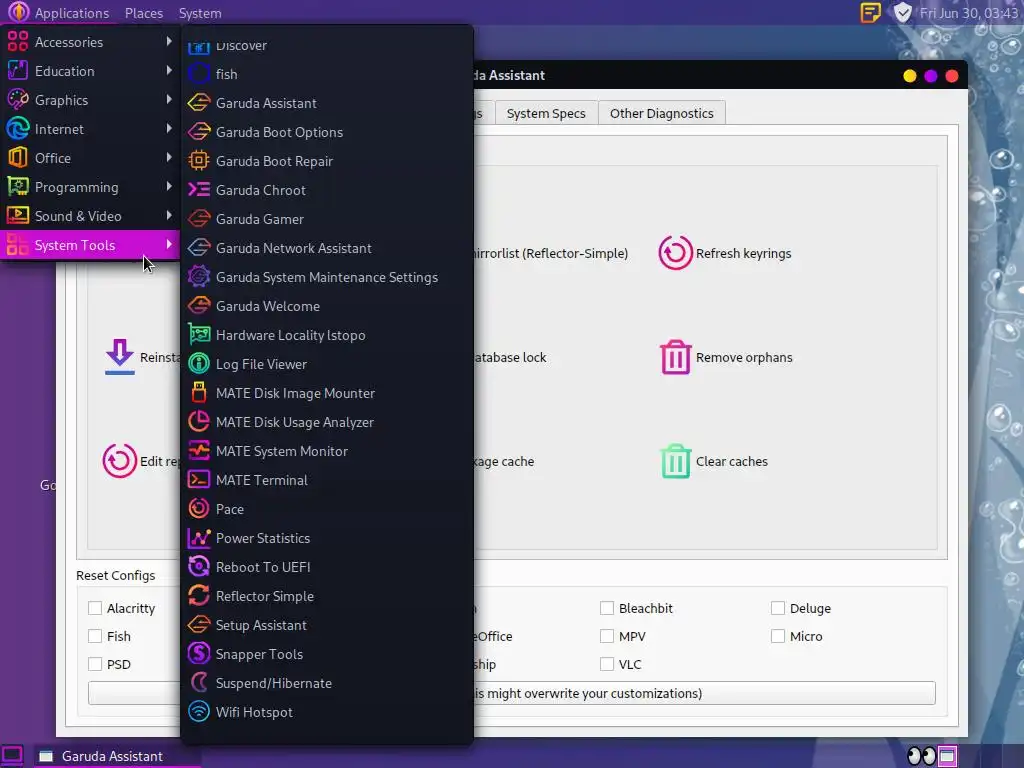The width and height of the screenshot is (1024, 768).
Task: Click the Refresh keyrings label
Action: coord(743,253)
